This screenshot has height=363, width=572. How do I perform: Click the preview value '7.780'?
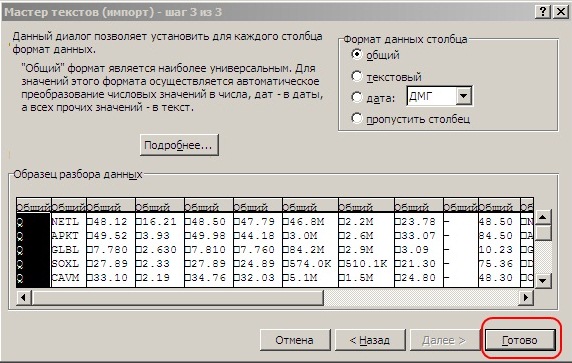110,250
